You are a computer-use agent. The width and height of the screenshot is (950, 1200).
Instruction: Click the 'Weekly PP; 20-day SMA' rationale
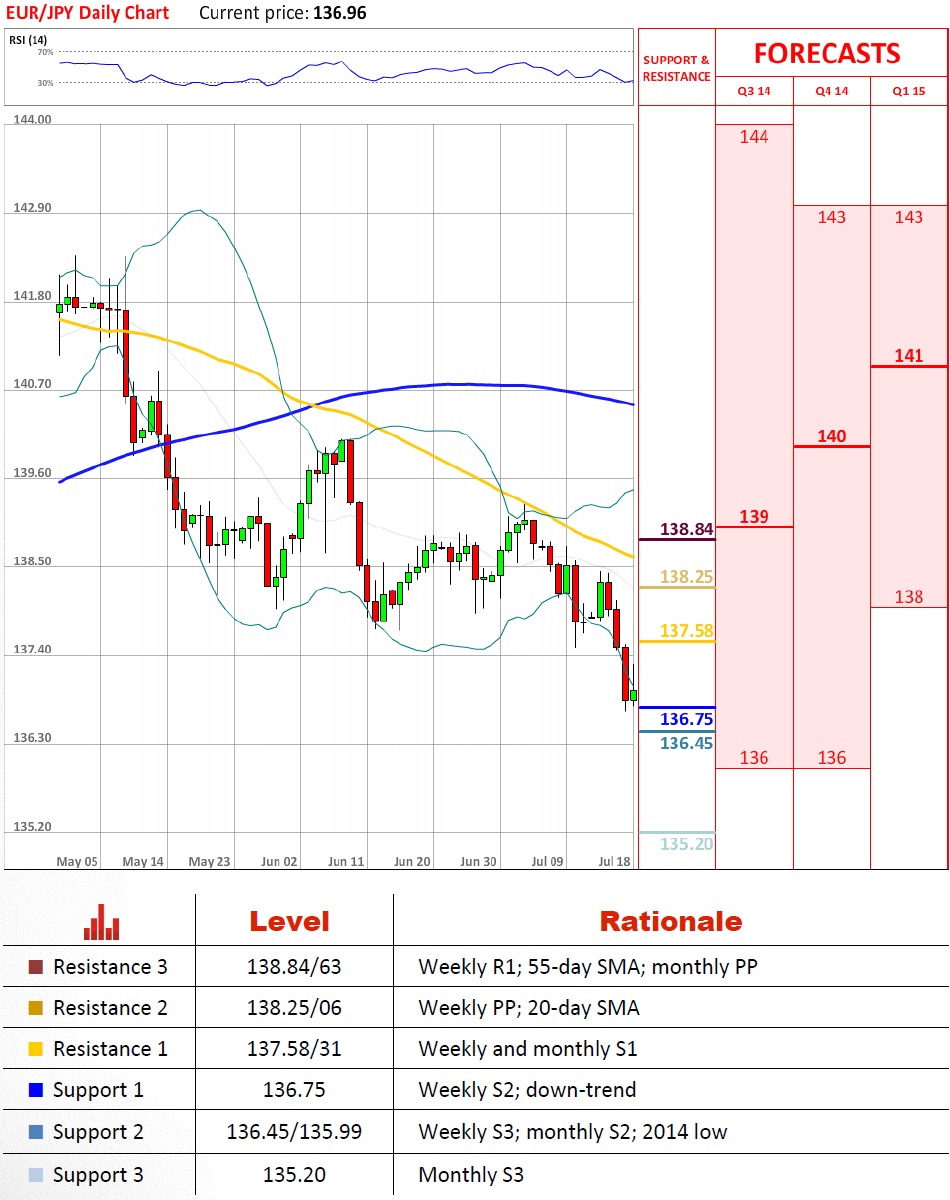(529, 1008)
